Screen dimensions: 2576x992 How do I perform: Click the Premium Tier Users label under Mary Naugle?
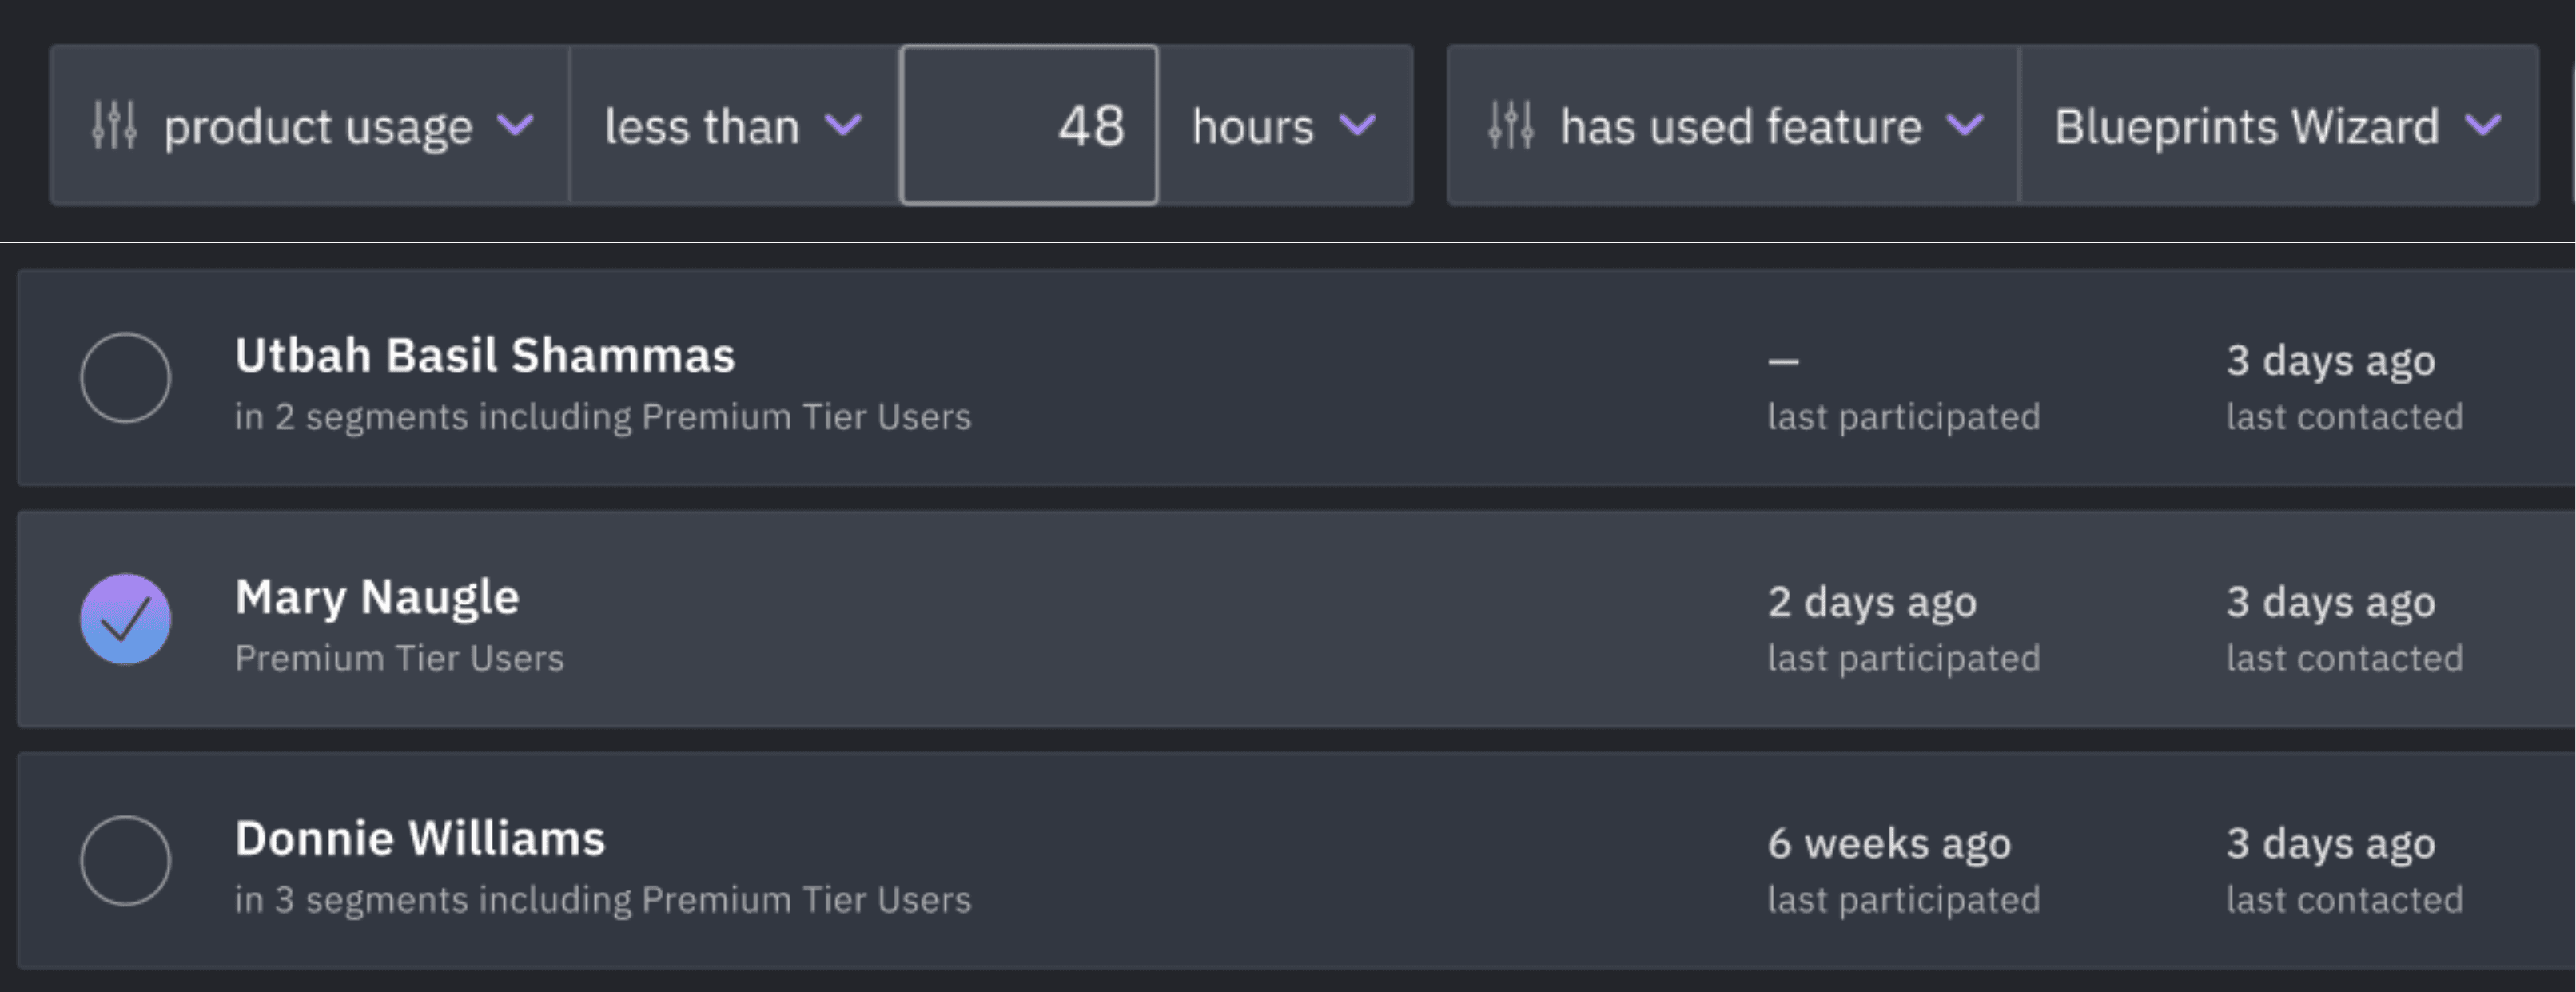coord(400,658)
